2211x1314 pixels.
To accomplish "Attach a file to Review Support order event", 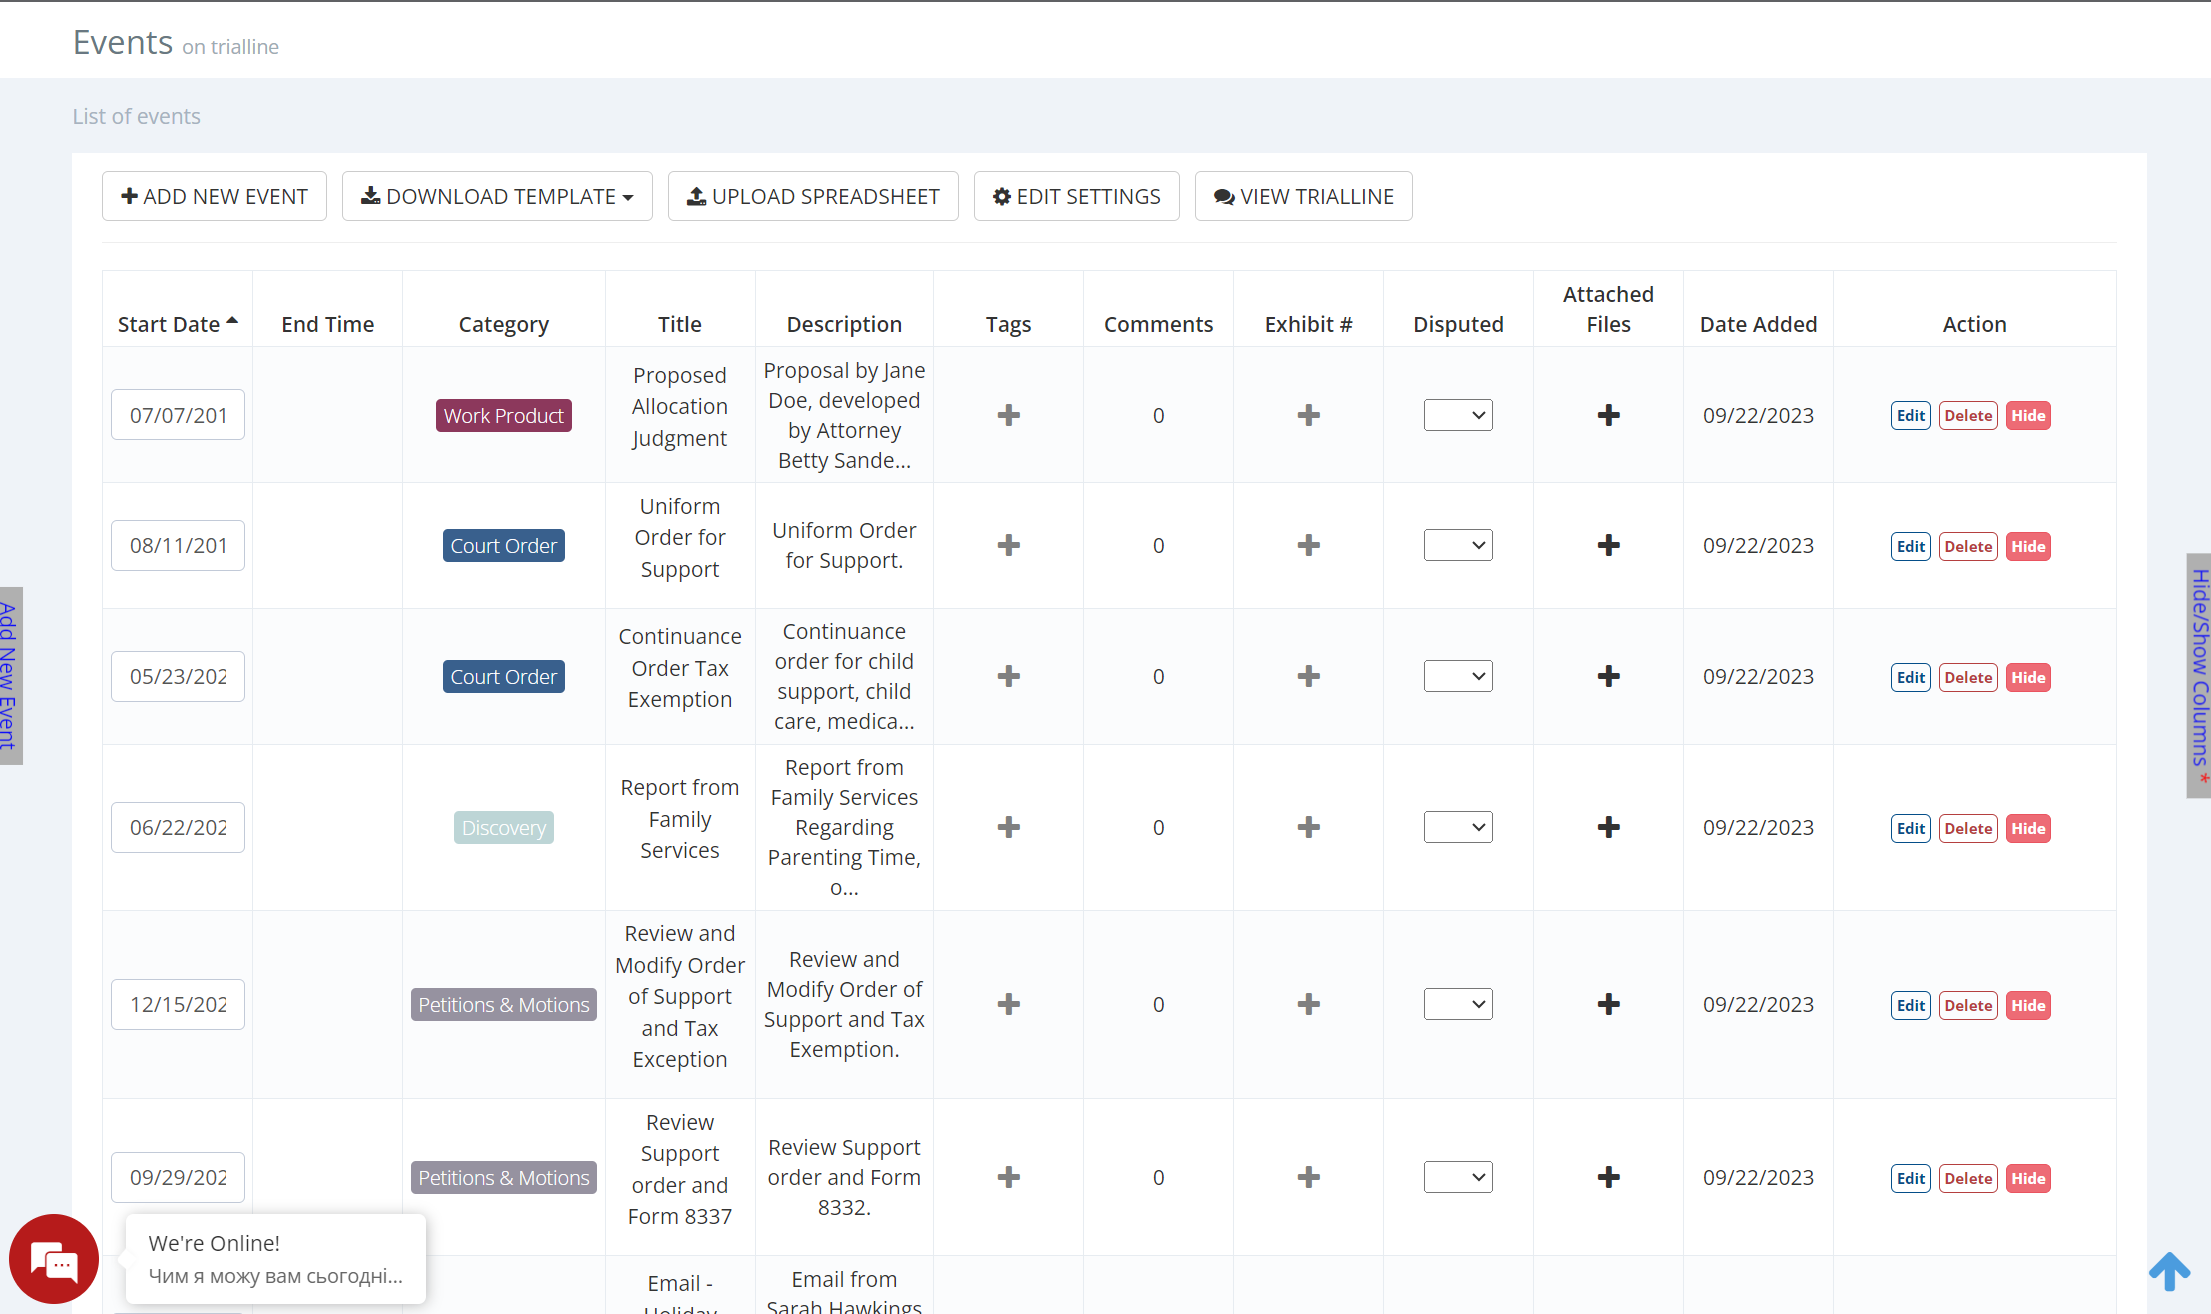I will 1608,1177.
